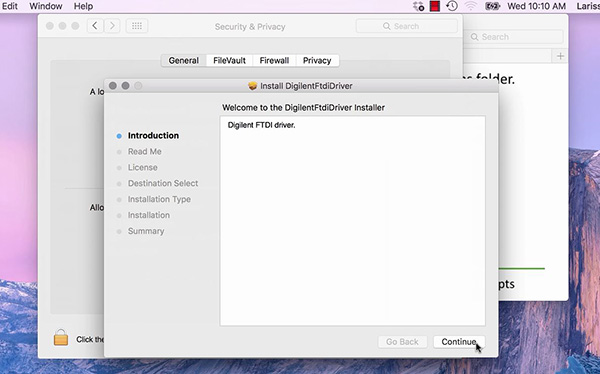This screenshot has height=374, width=600.
Task: Click the plus button in rear window
Action: click(x=560, y=56)
